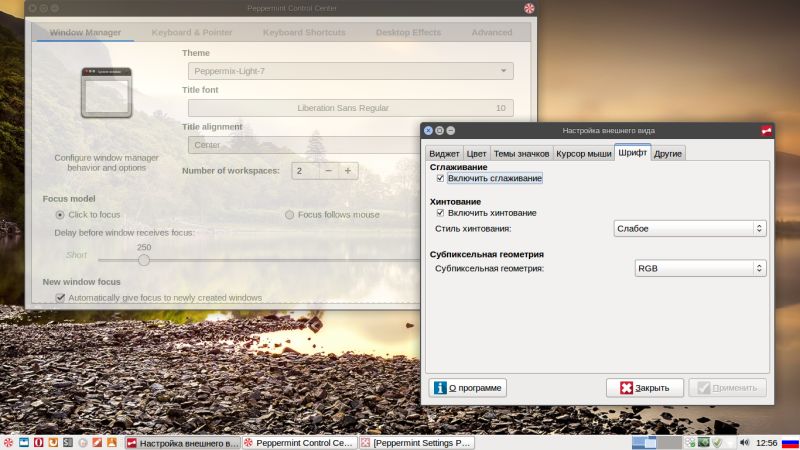Click the О программе button
800x450 pixels.
(467, 388)
